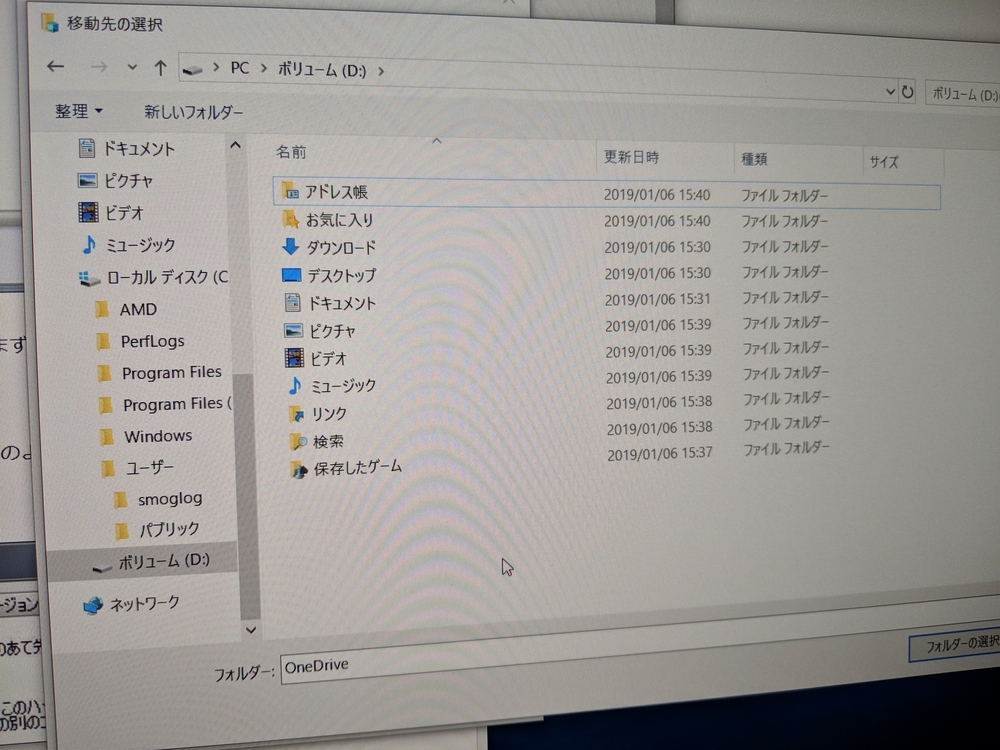The image size is (1000, 750).
Task: Click the 2019/01/06 15:31 date cell
Action: [658, 299]
